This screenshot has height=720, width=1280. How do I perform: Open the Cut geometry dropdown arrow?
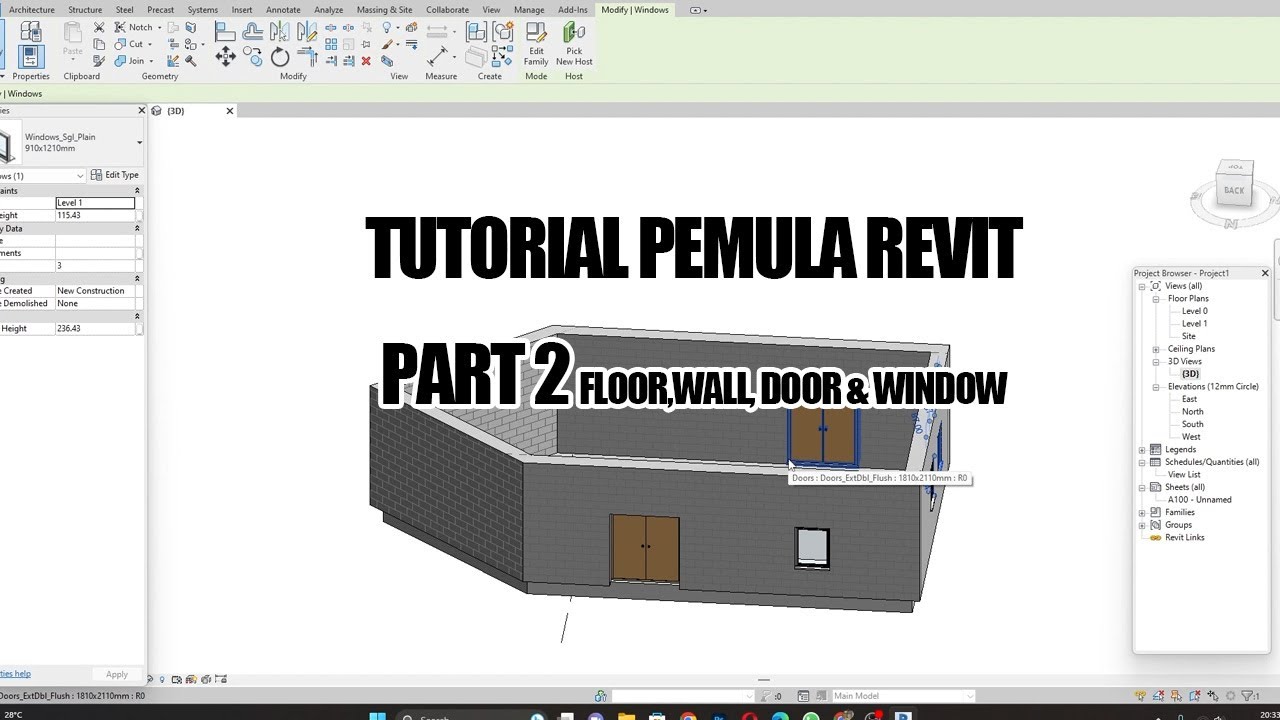(150, 45)
